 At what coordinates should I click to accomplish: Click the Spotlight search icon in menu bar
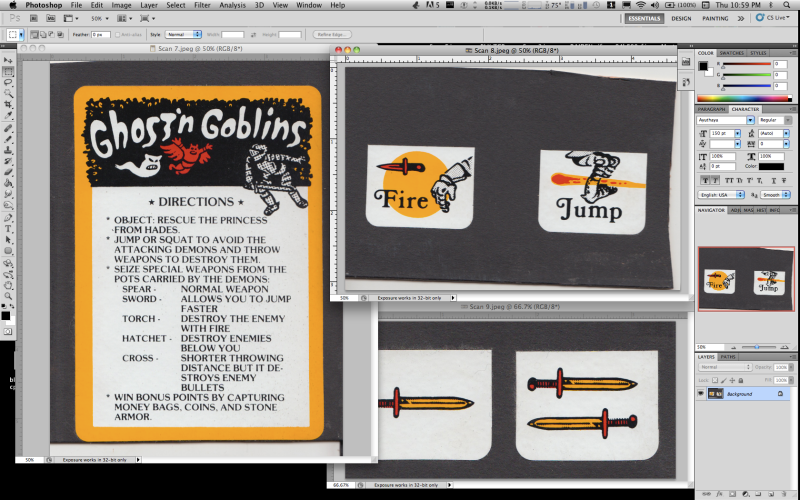787,5
